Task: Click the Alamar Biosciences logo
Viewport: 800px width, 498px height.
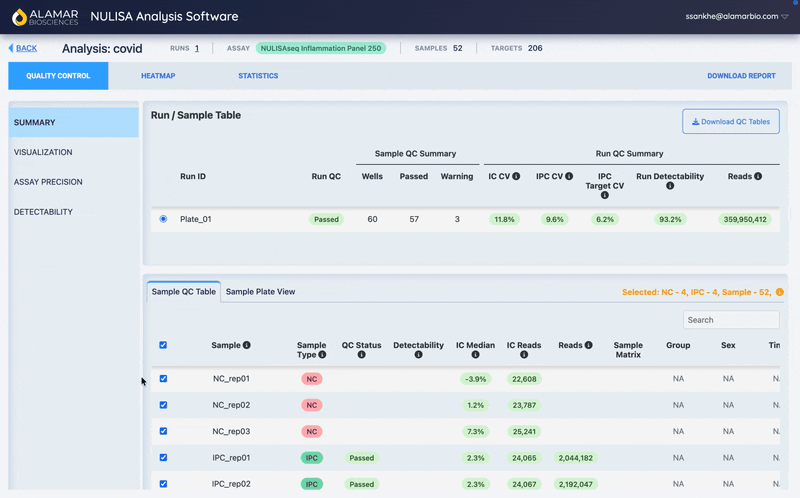Action: pyautogui.click(x=43, y=17)
